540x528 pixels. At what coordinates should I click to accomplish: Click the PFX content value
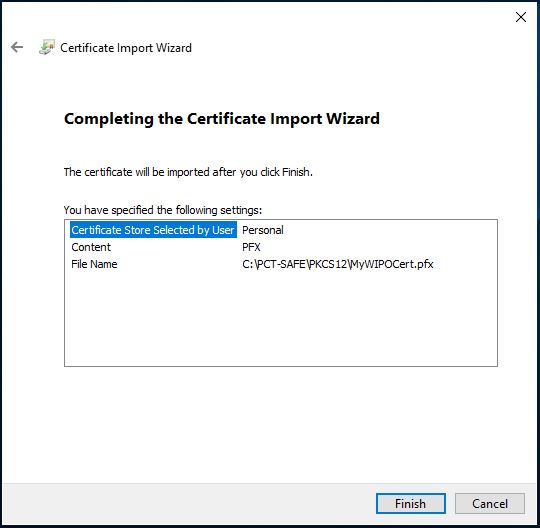click(251, 247)
